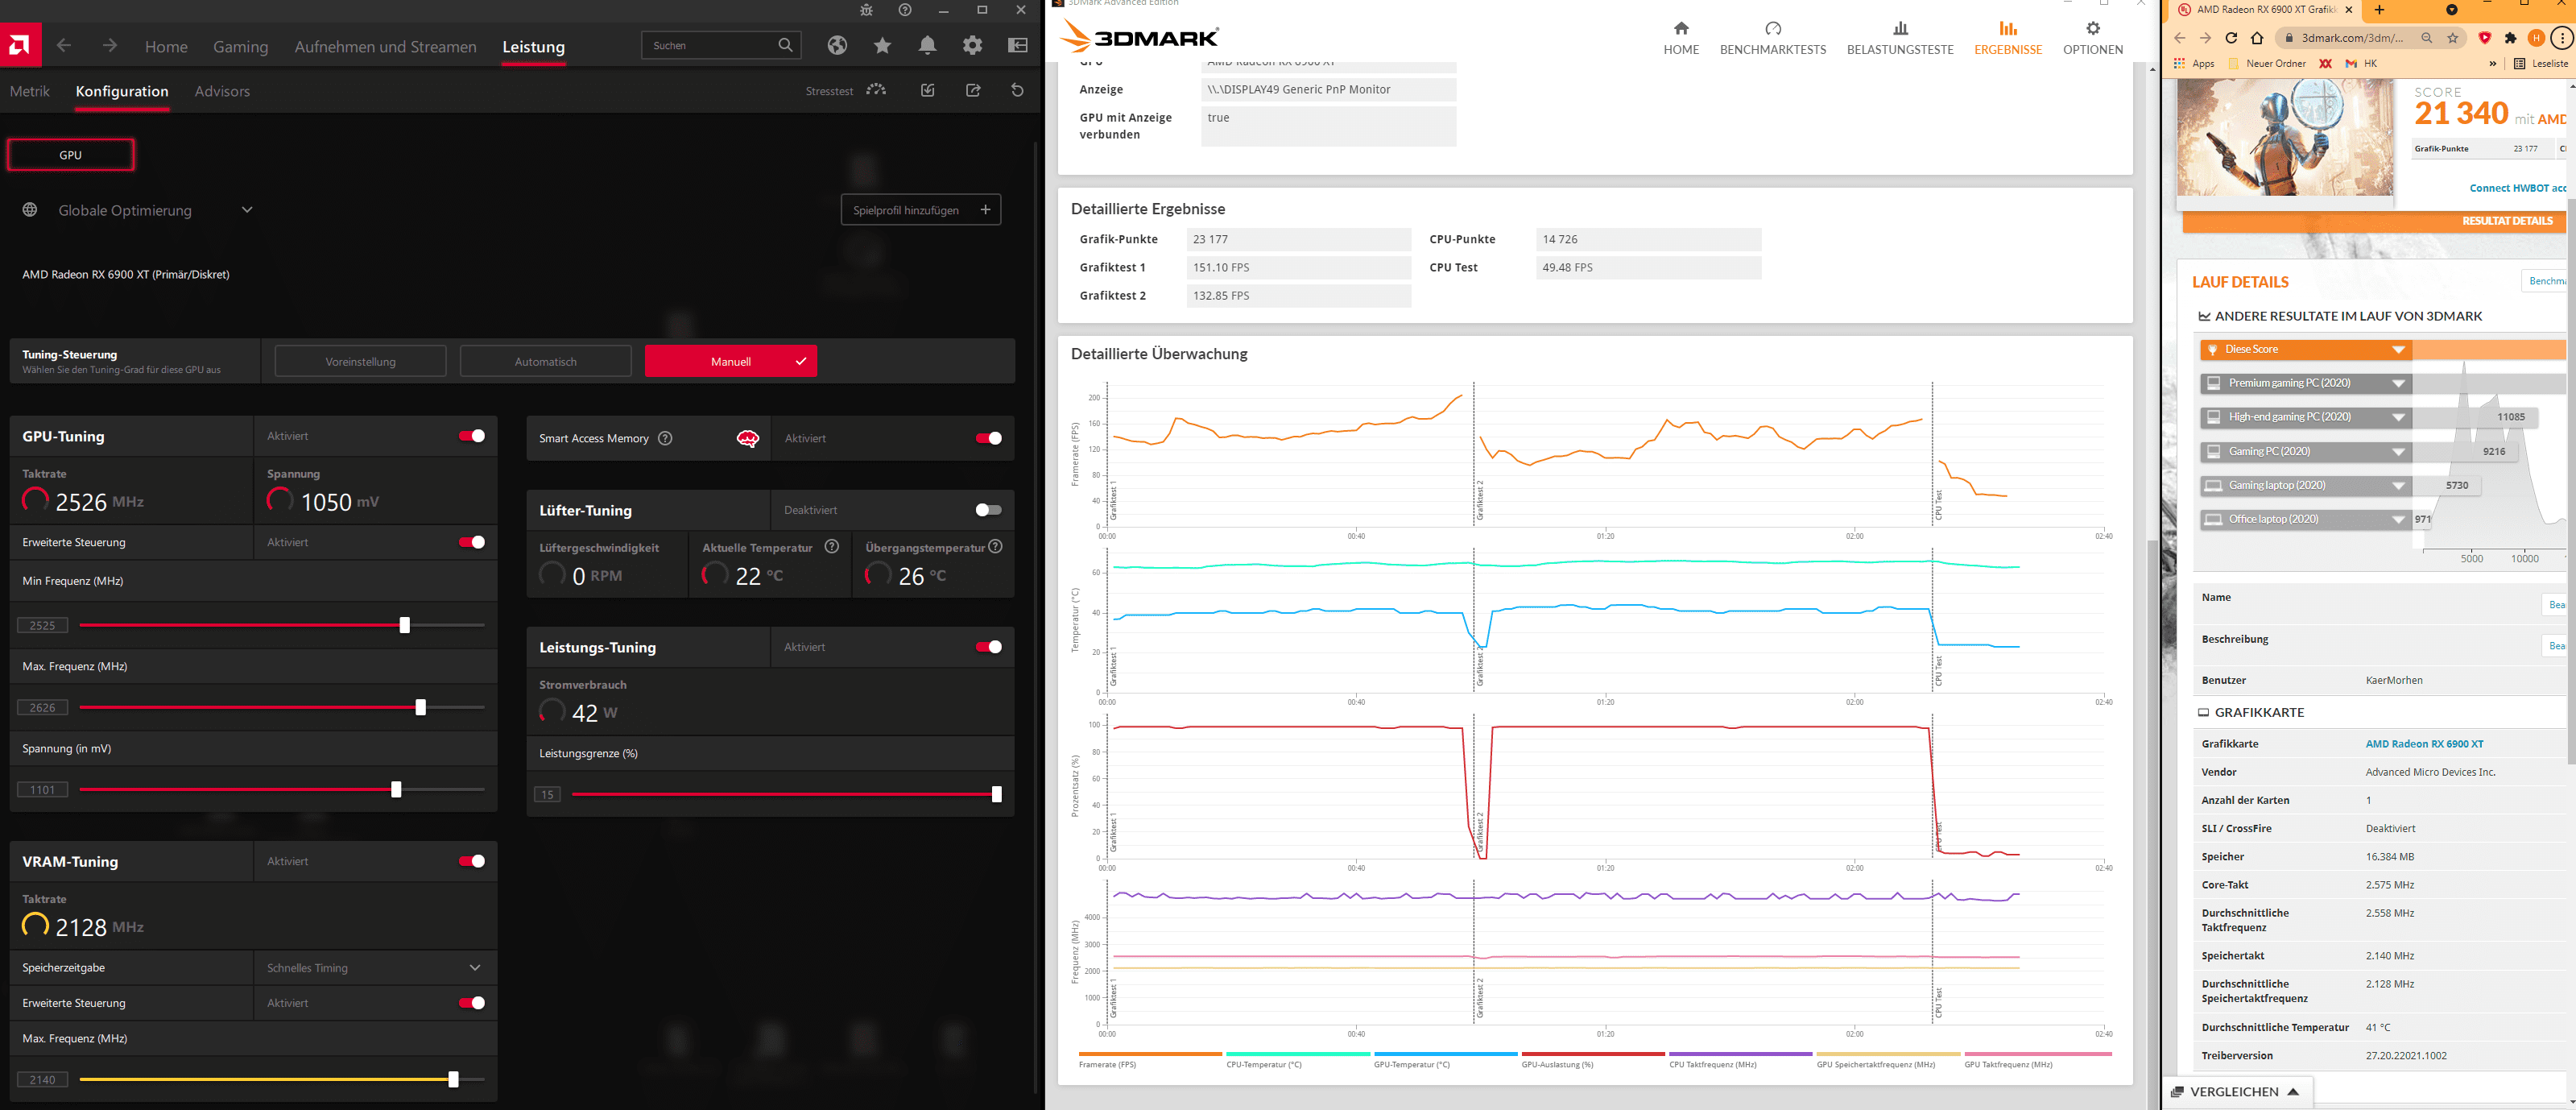Open the web browser globe icon
The width and height of the screenshot is (2576, 1110).
[x=838, y=45]
